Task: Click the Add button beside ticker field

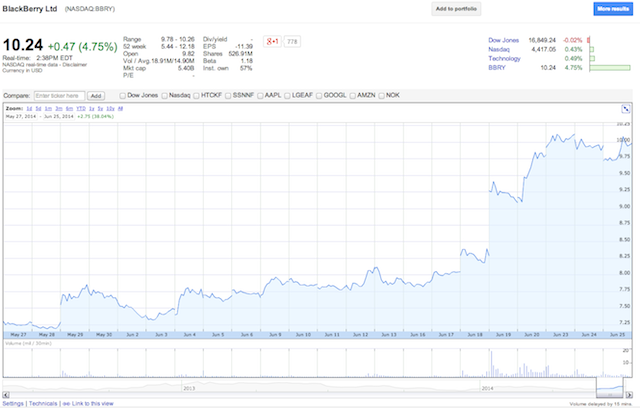Action: [96, 96]
